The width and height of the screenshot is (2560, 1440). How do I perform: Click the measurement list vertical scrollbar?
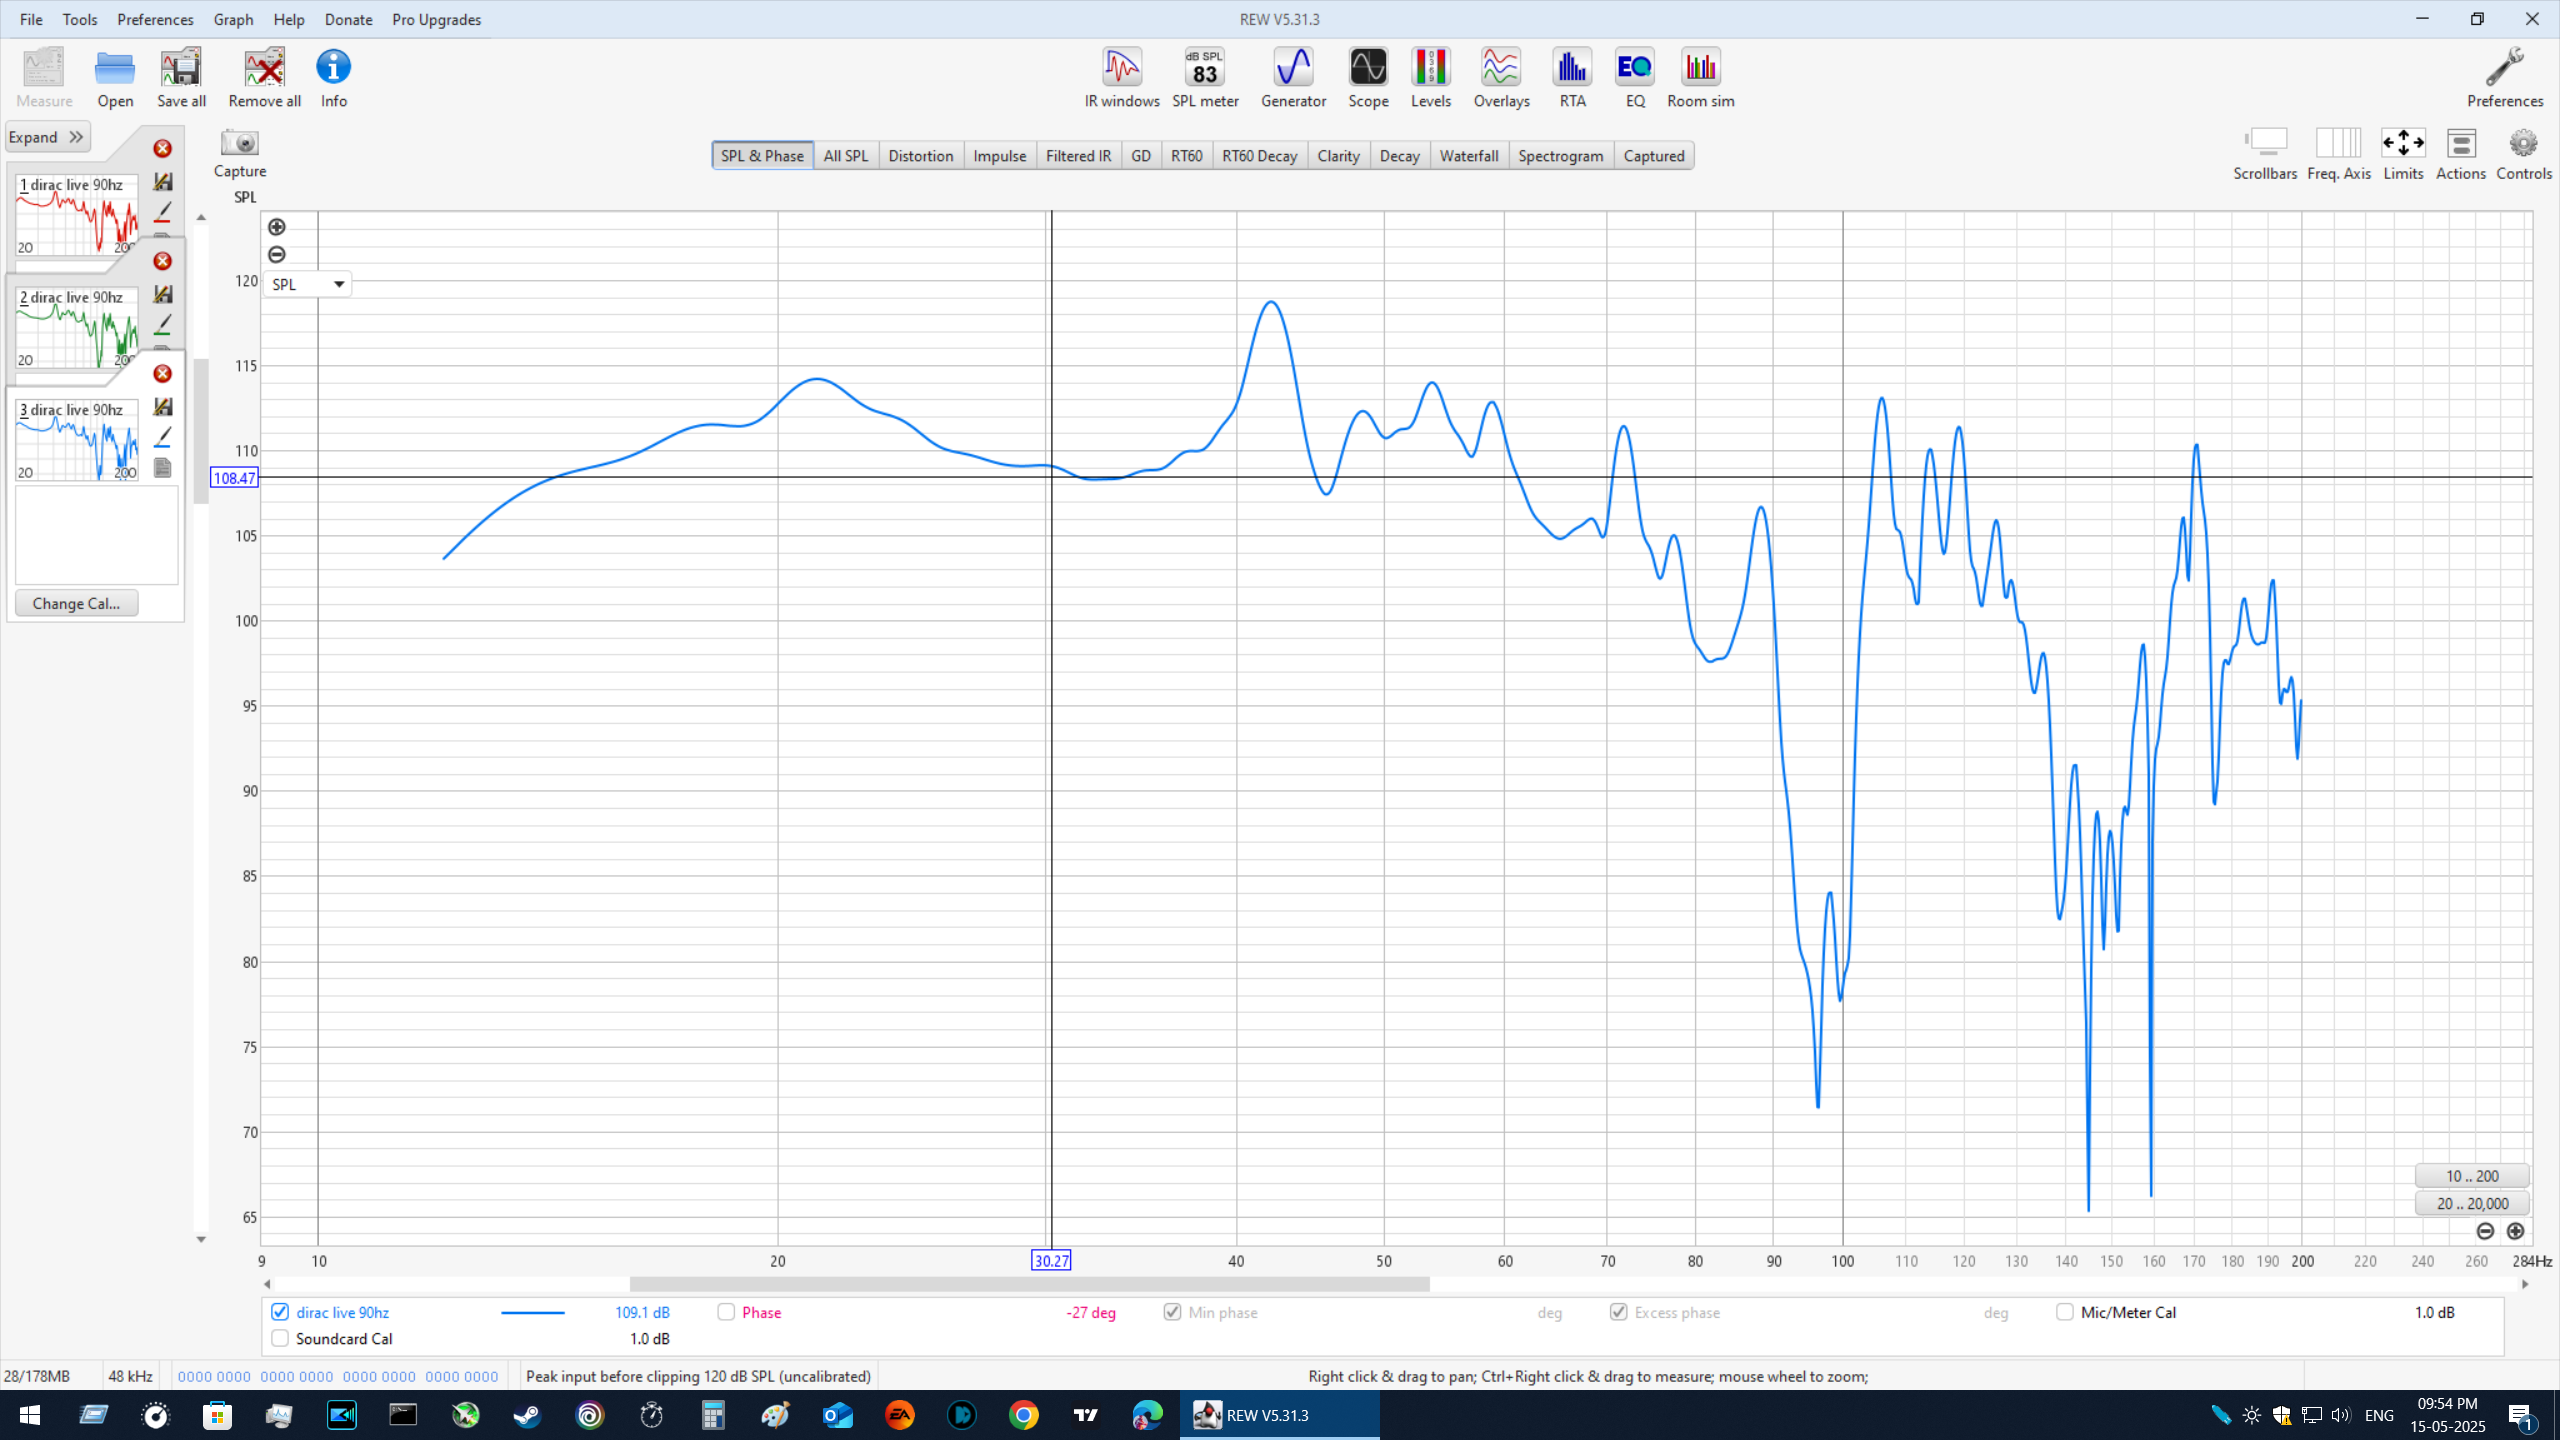tap(201, 430)
